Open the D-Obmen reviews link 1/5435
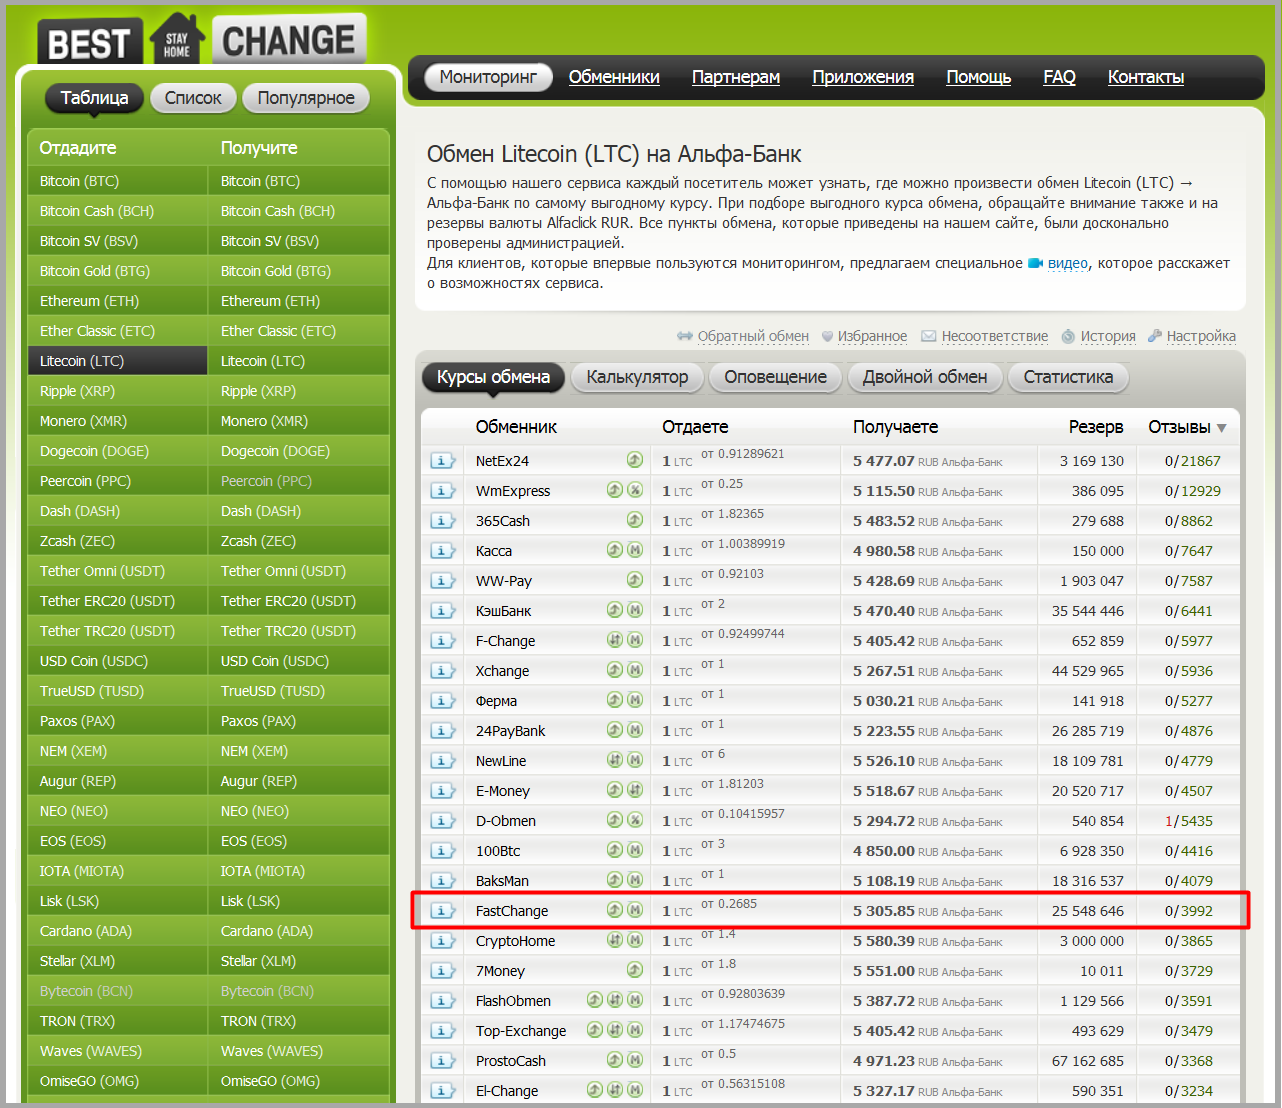The image size is (1282, 1108). [x=1189, y=821]
